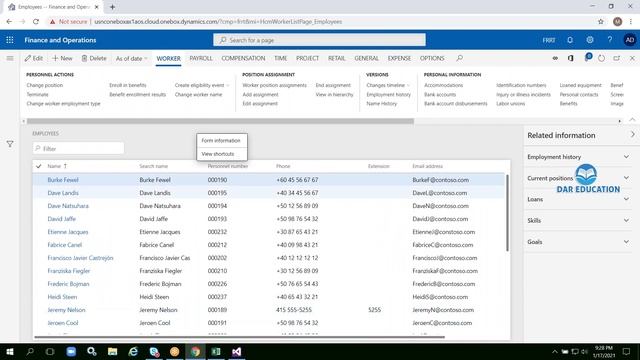Refresh the Employees page

(x=602, y=58)
